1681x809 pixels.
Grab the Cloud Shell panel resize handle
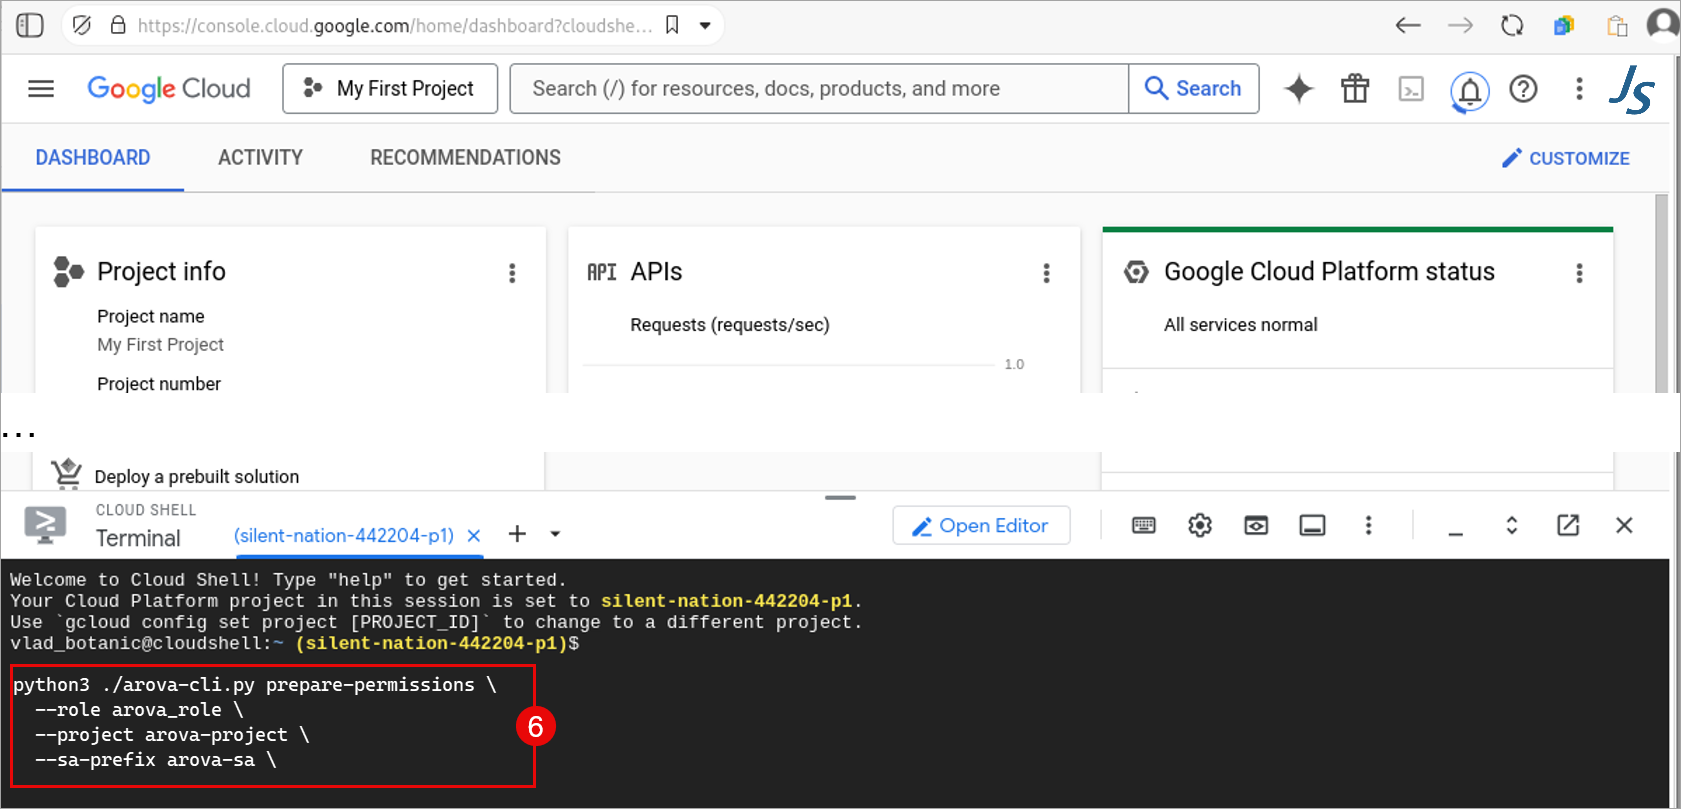coord(840,498)
